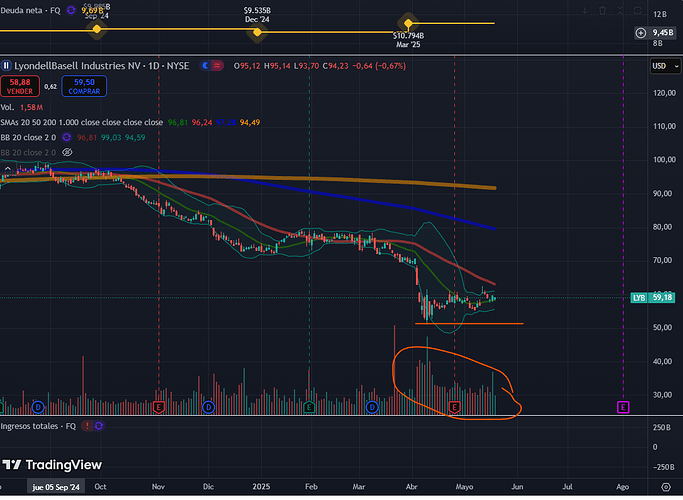Screen dimensions: 683x500
Task: Open the red earnings E marker at Nov
Action: tap(159, 408)
